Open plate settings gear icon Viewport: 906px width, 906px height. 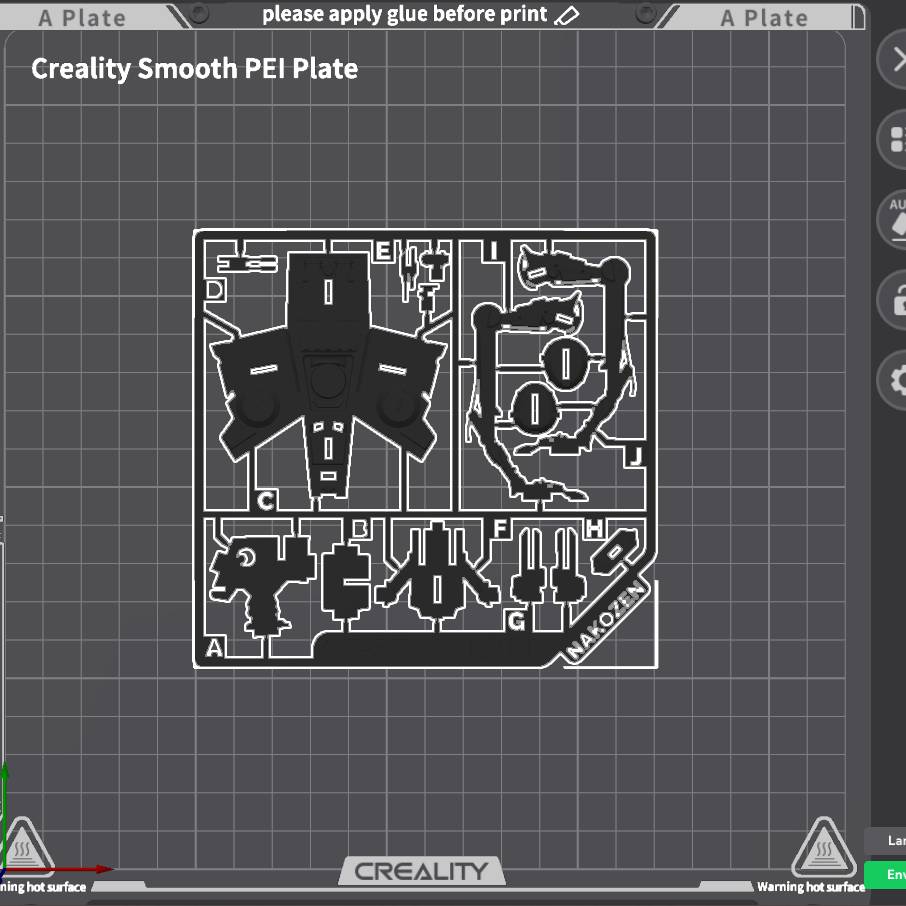[895, 380]
